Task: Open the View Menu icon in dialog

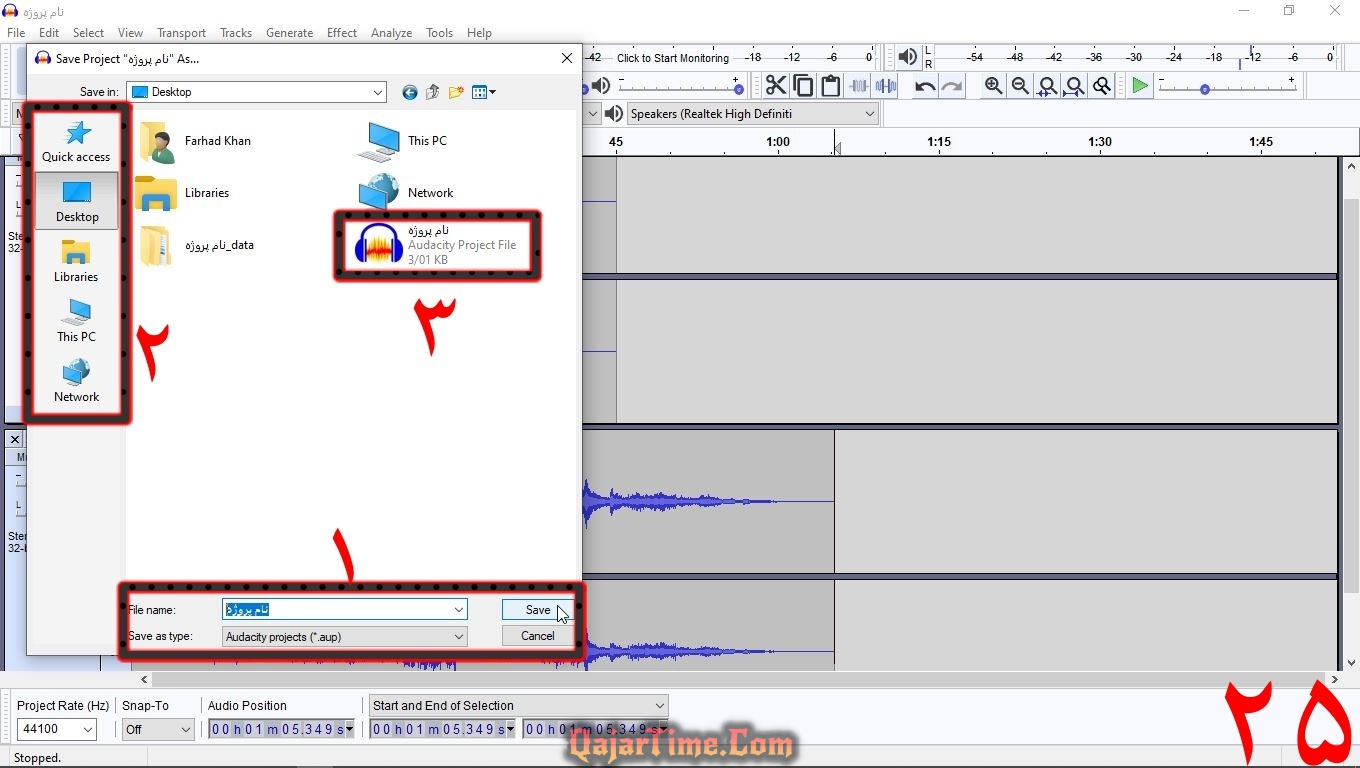Action: (483, 92)
